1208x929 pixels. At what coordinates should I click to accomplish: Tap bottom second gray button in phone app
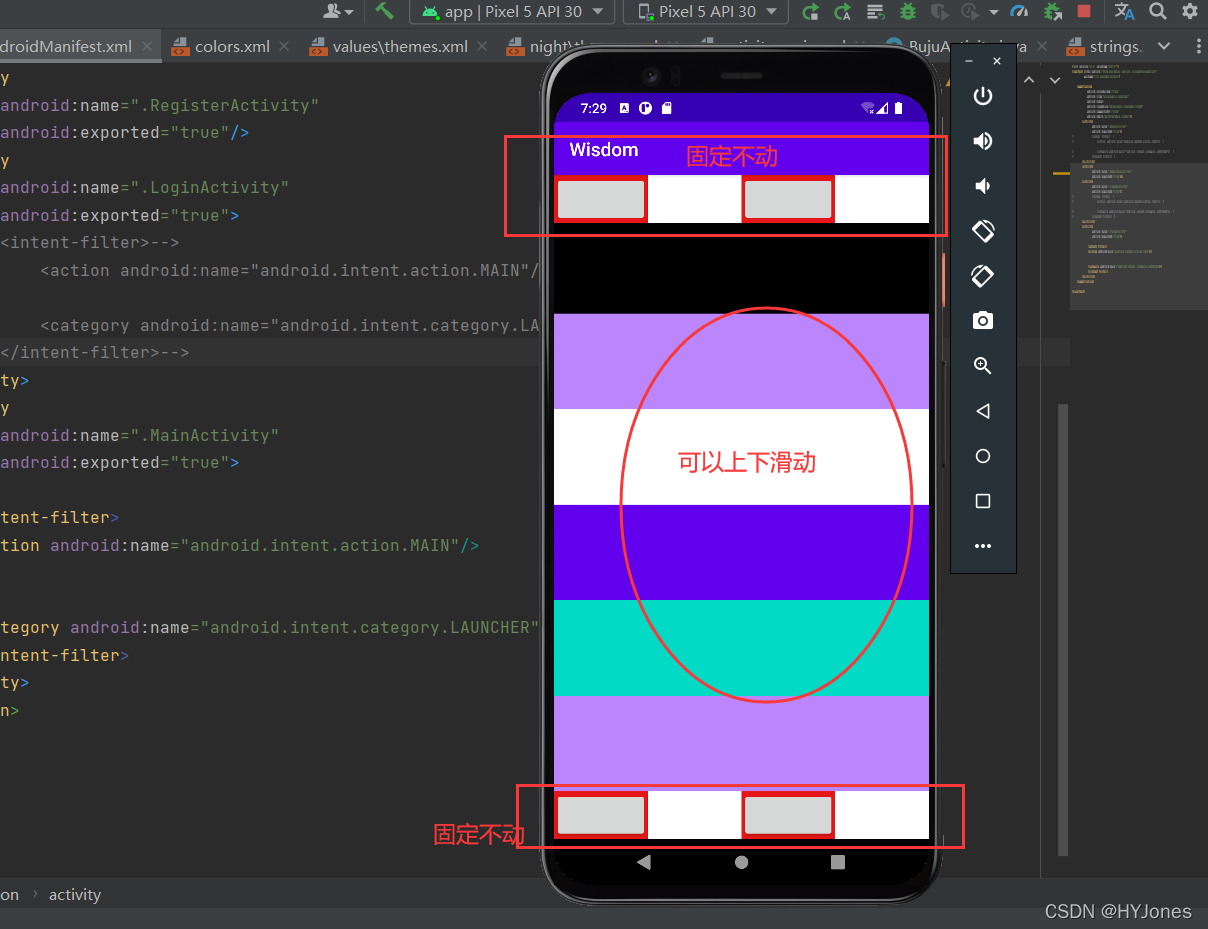pyautogui.click(x=788, y=815)
